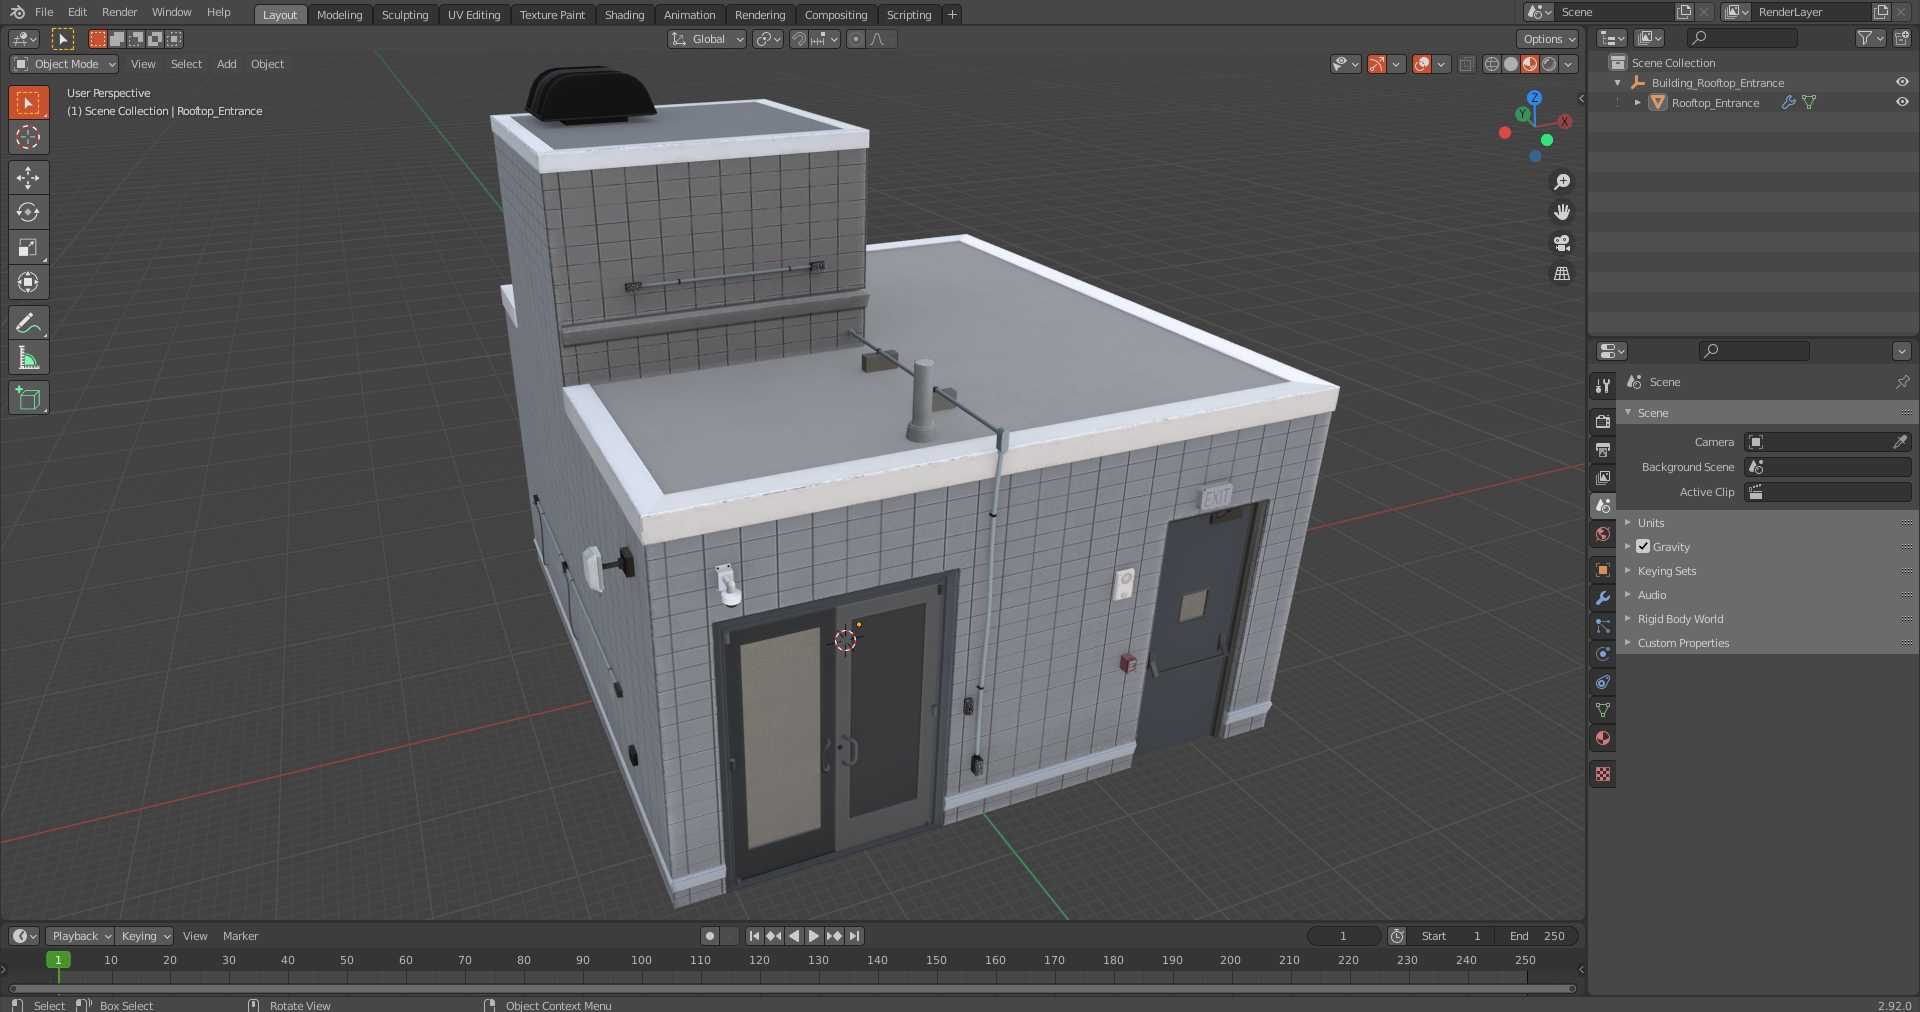Switch orthographic/perspective grid icon
Image resolution: width=1920 pixels, height=1012 pixels.
[1562, 273]
